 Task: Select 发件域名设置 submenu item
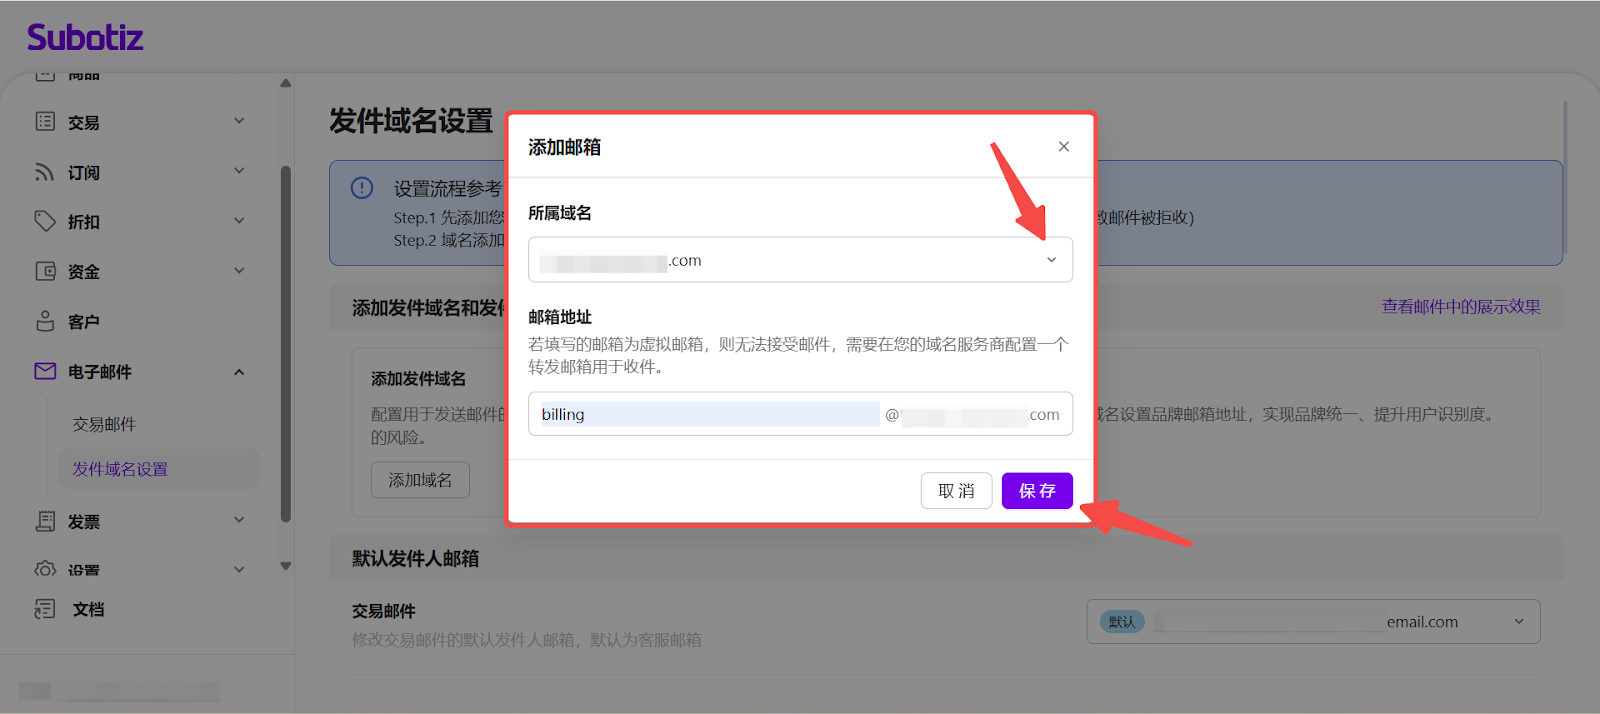[x=120, y=469]
